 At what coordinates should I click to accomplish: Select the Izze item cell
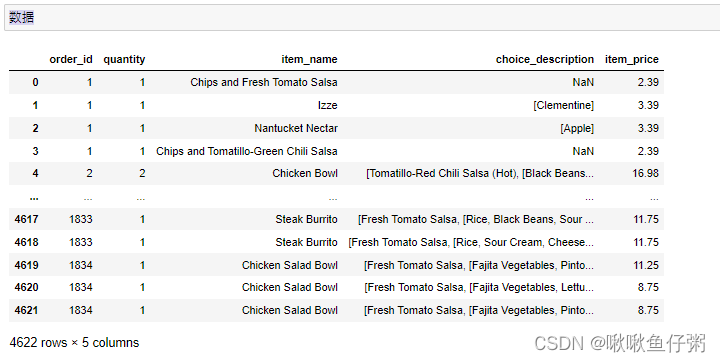pyautogui.click(x=327, y=105)
